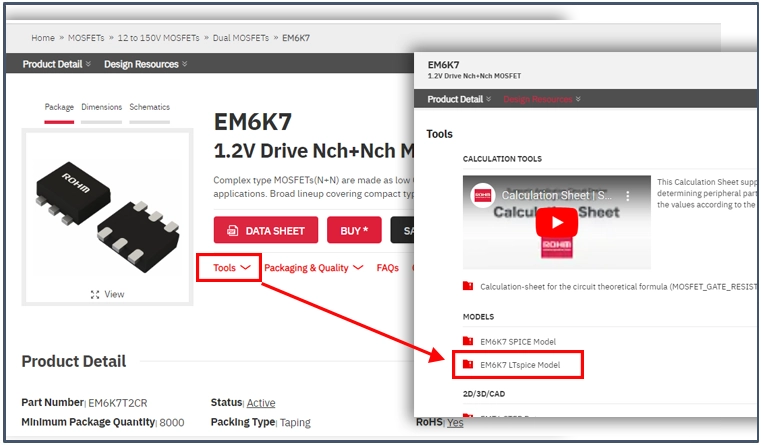This screenshot has height=445, width=761.
Task: Click the Product Detail section heading
Action: (74, 361)
